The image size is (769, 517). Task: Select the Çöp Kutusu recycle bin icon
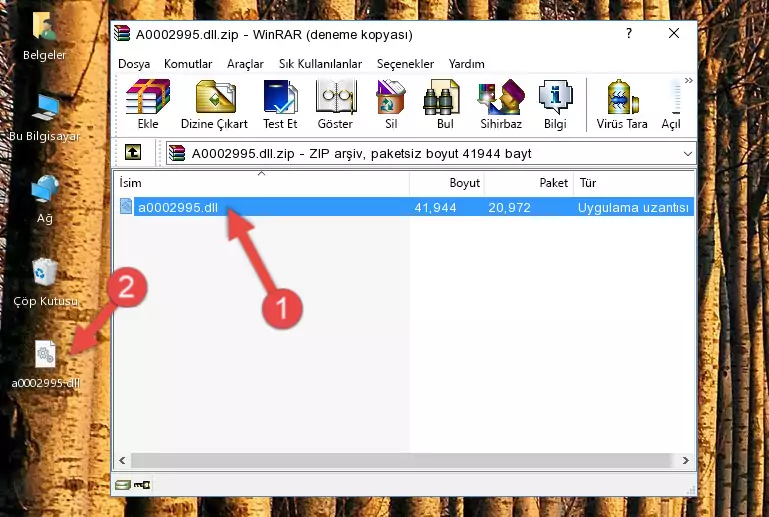point(45,282)
